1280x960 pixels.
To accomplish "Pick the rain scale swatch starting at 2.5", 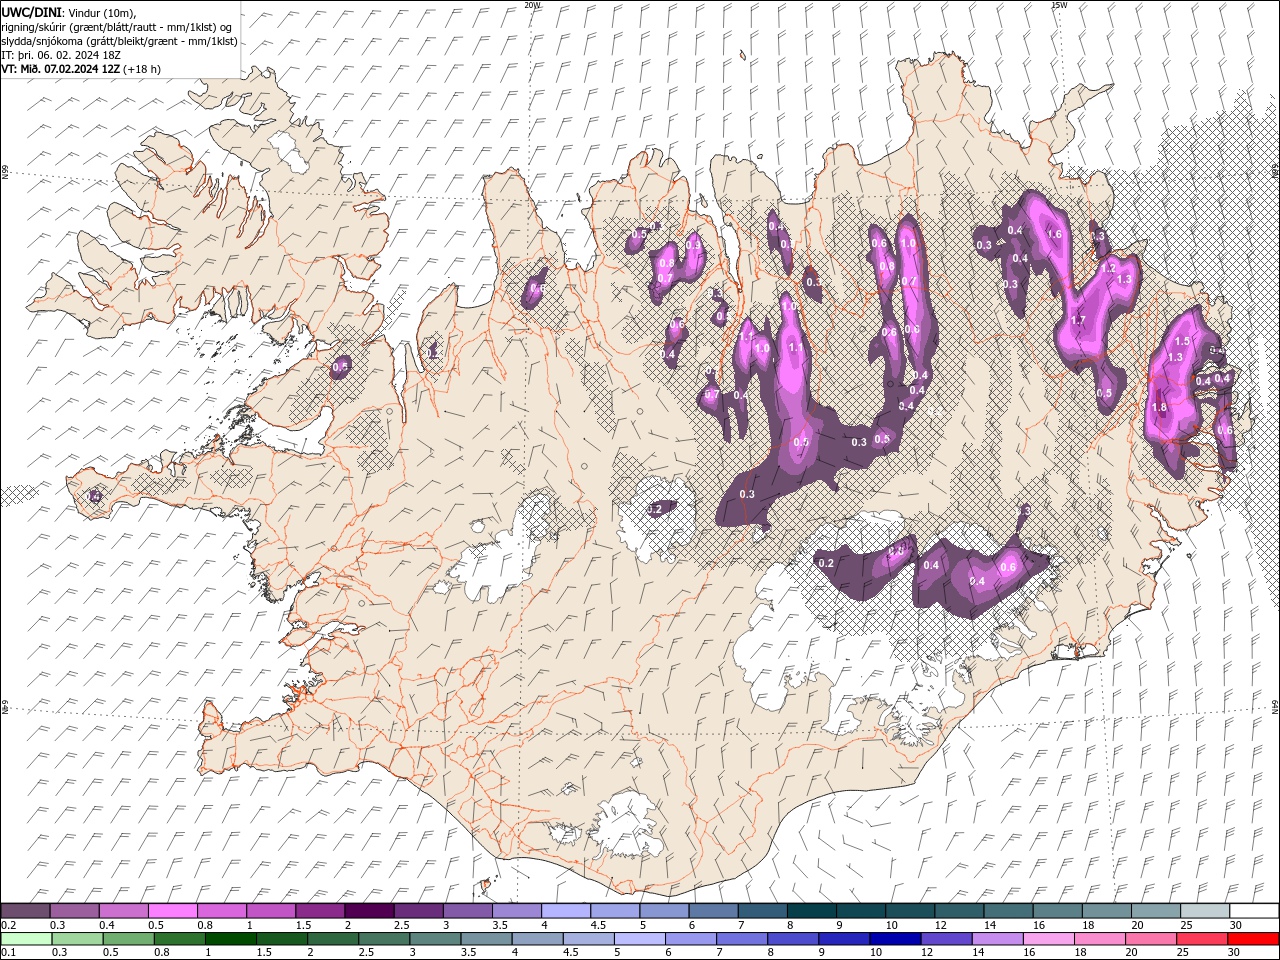I will [x=383, y=939].
